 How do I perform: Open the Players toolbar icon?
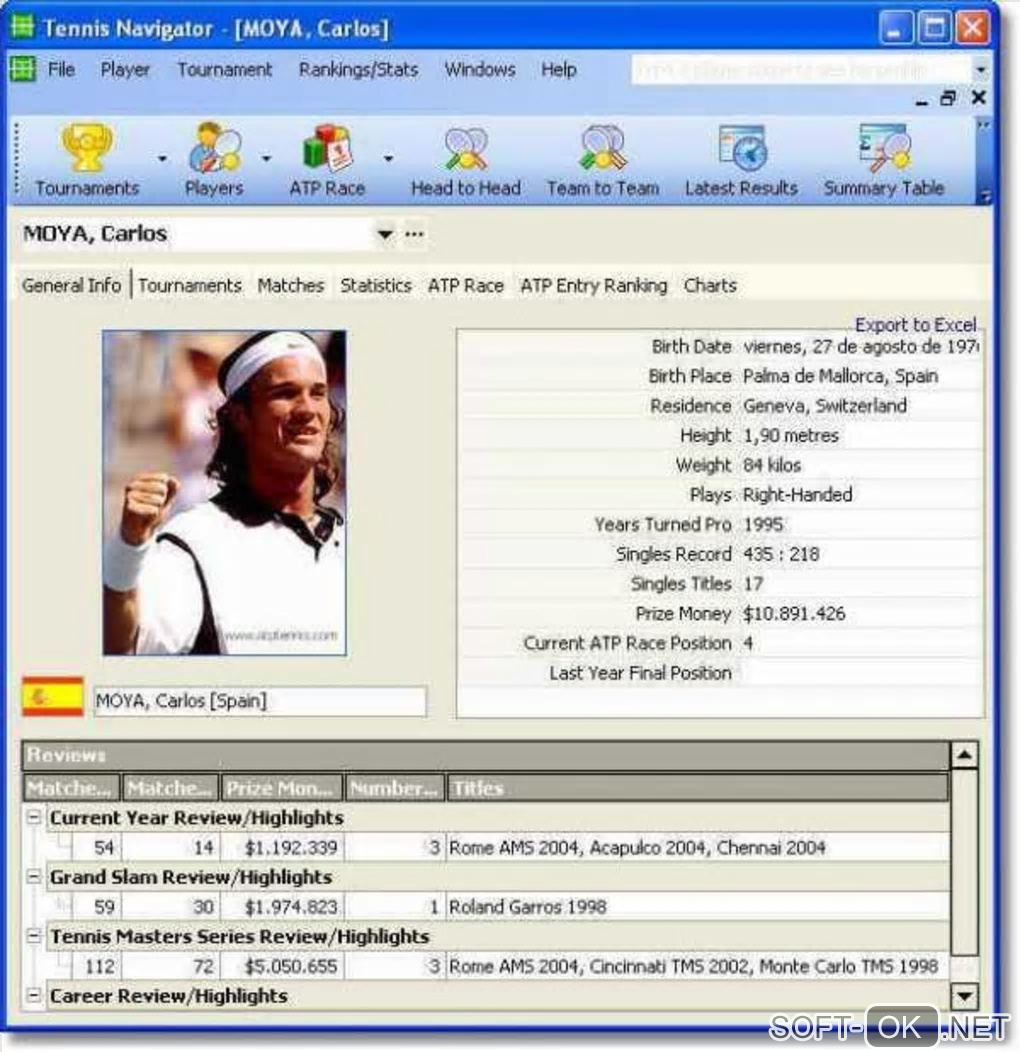pyautogui.click(x=213, y=160)
